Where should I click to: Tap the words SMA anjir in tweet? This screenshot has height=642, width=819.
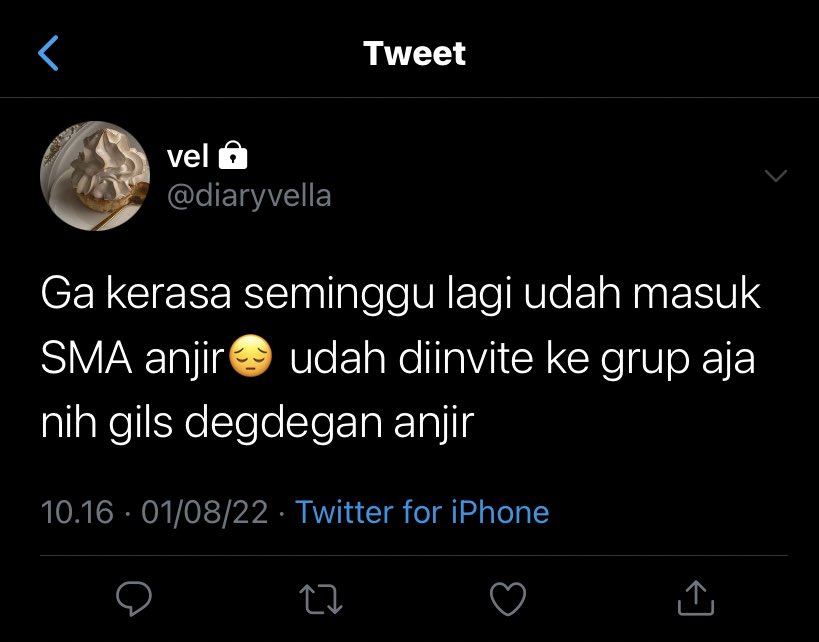pyautogui.click(x=133, y=359)
